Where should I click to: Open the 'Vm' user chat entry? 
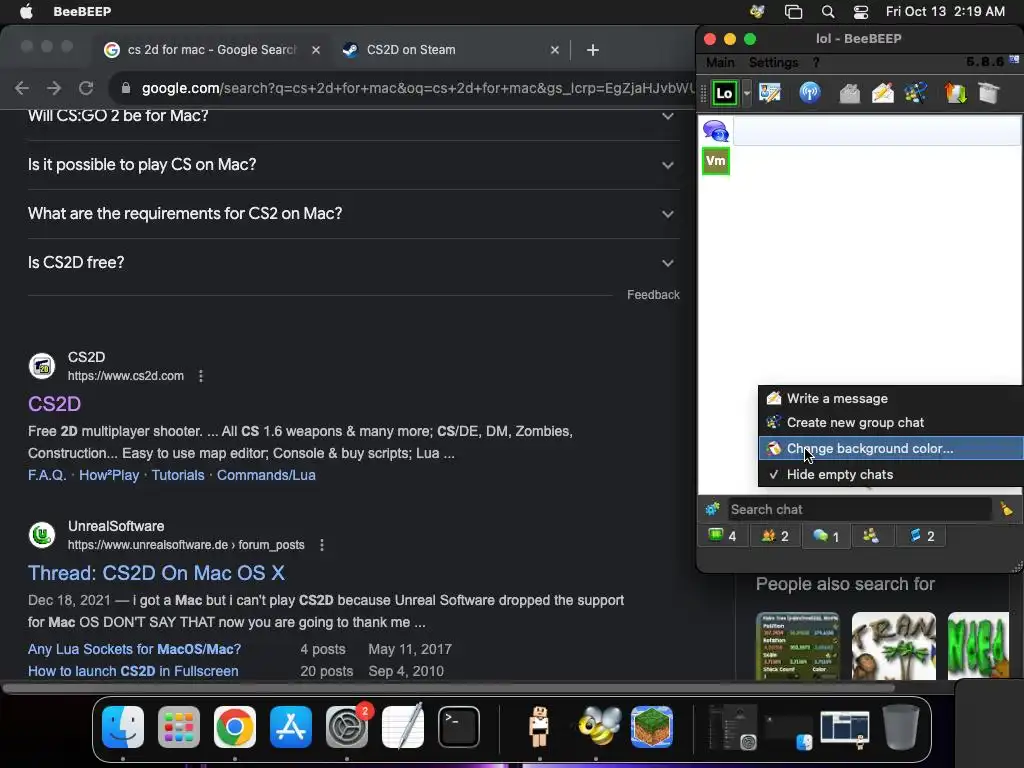716,161
